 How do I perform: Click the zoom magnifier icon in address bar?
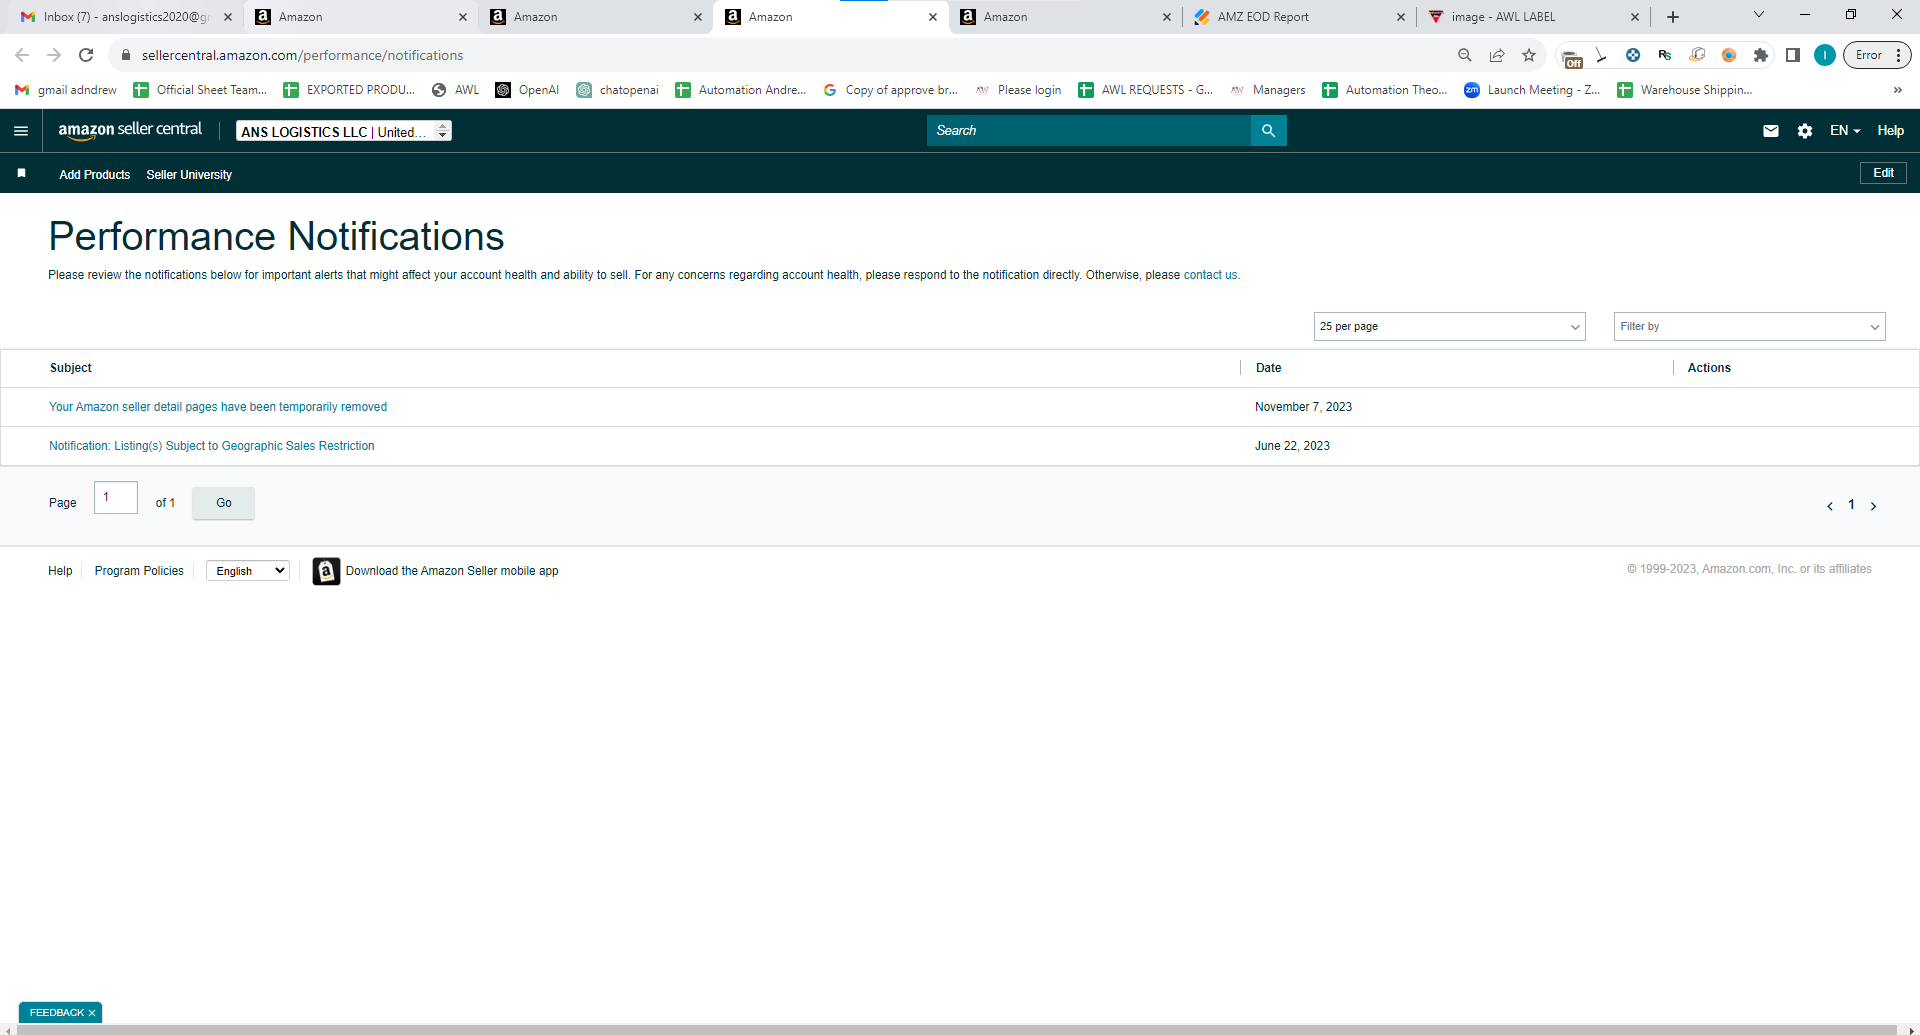[x=1465, y=55]
